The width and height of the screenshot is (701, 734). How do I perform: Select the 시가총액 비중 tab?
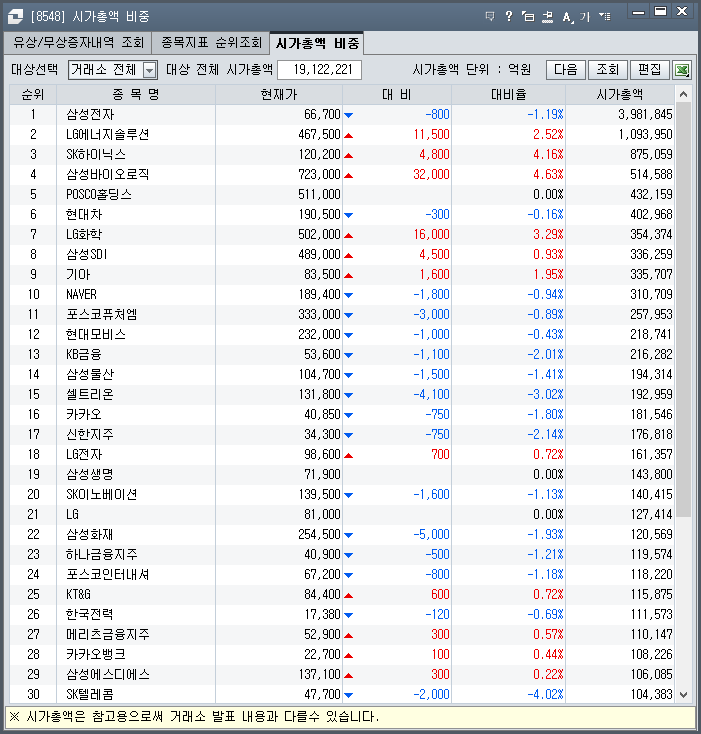point(317,43)
